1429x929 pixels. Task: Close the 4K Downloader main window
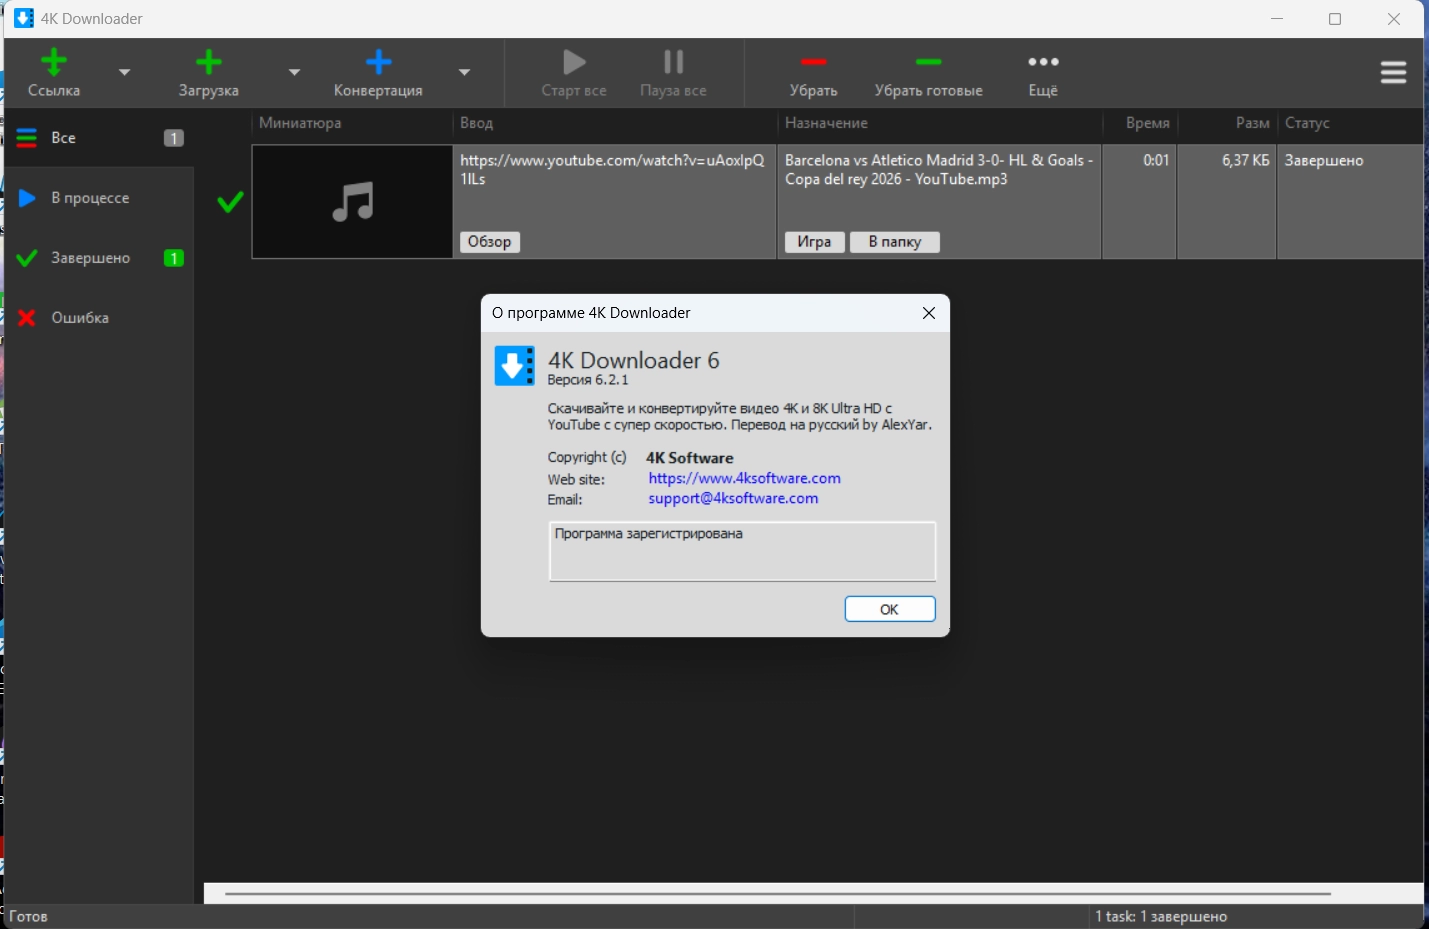coord(1394,19)
